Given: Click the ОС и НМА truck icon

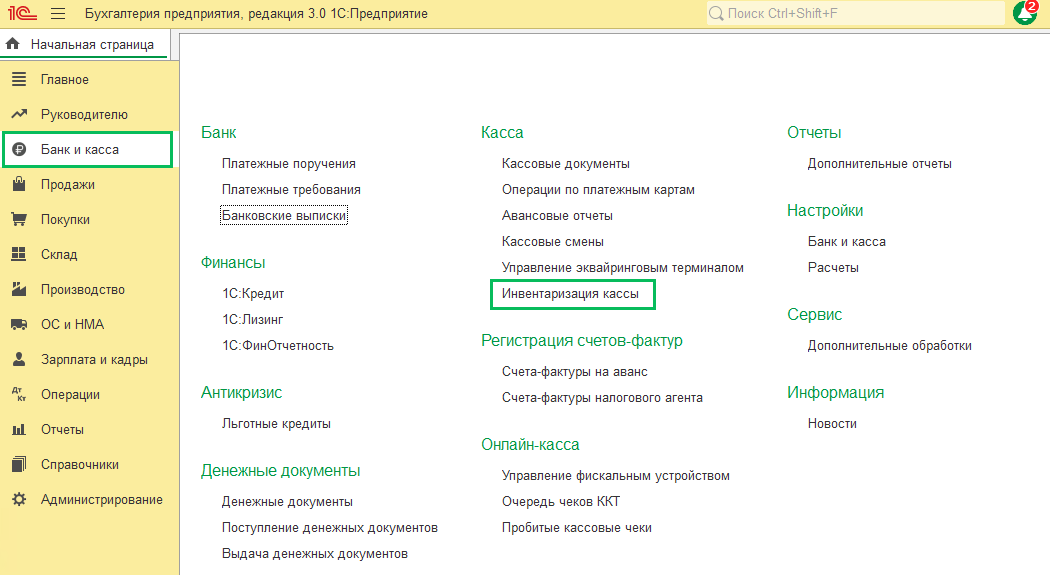Looking at the screenshot, I should click(x=19, y=324).
